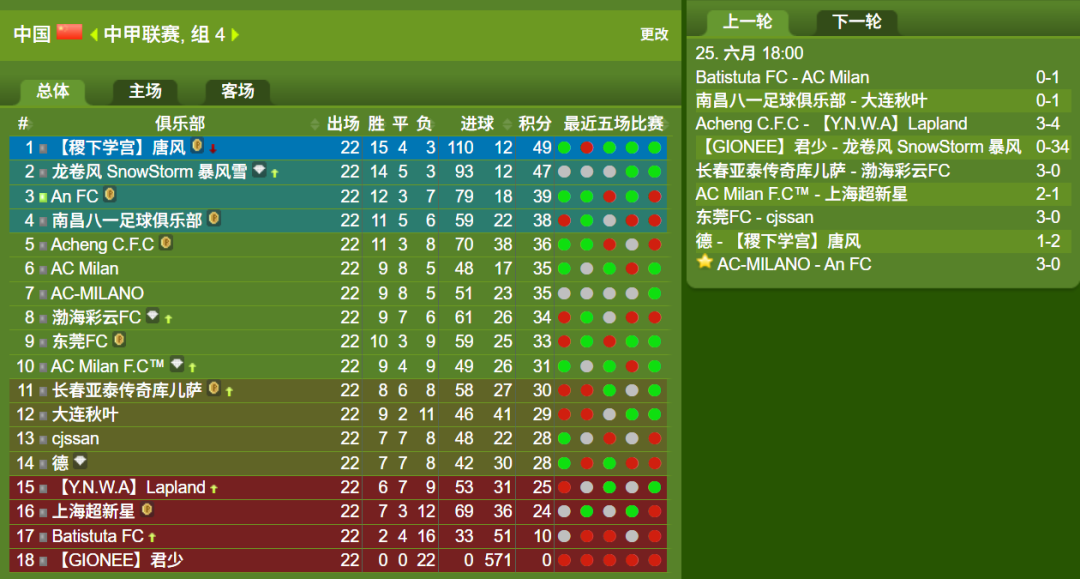Click coin badge next to 上海超新星
This screenshot has width=1080, height=579.
pyautogui.click(x=146, y=509)
